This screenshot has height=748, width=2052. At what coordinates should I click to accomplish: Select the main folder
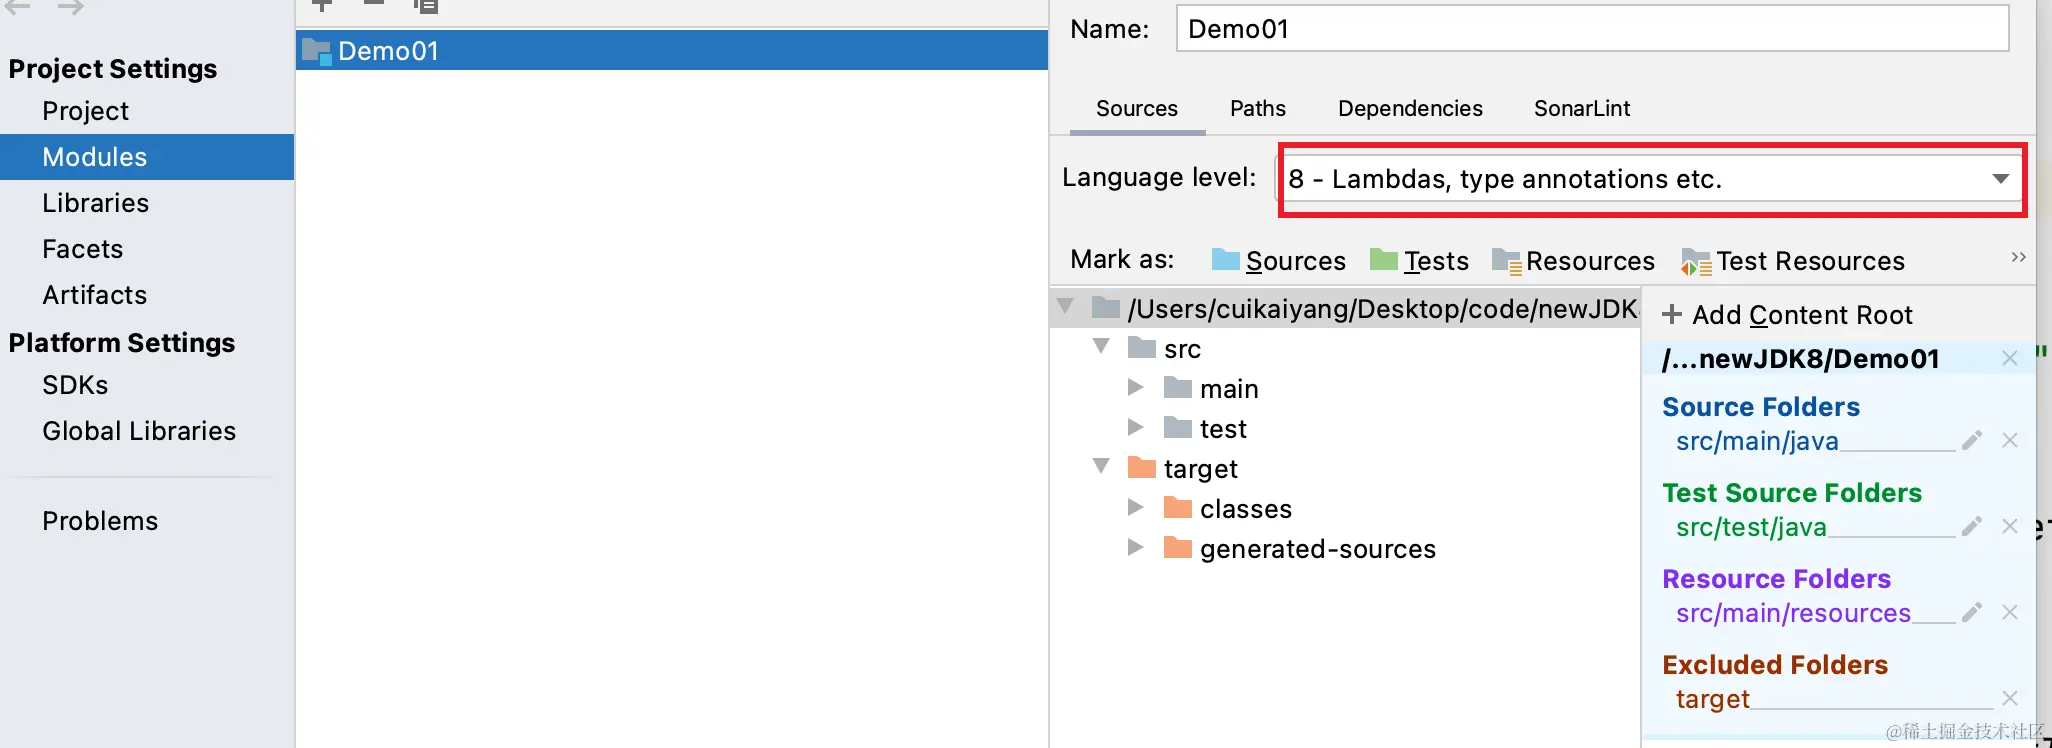point(1211,389)
